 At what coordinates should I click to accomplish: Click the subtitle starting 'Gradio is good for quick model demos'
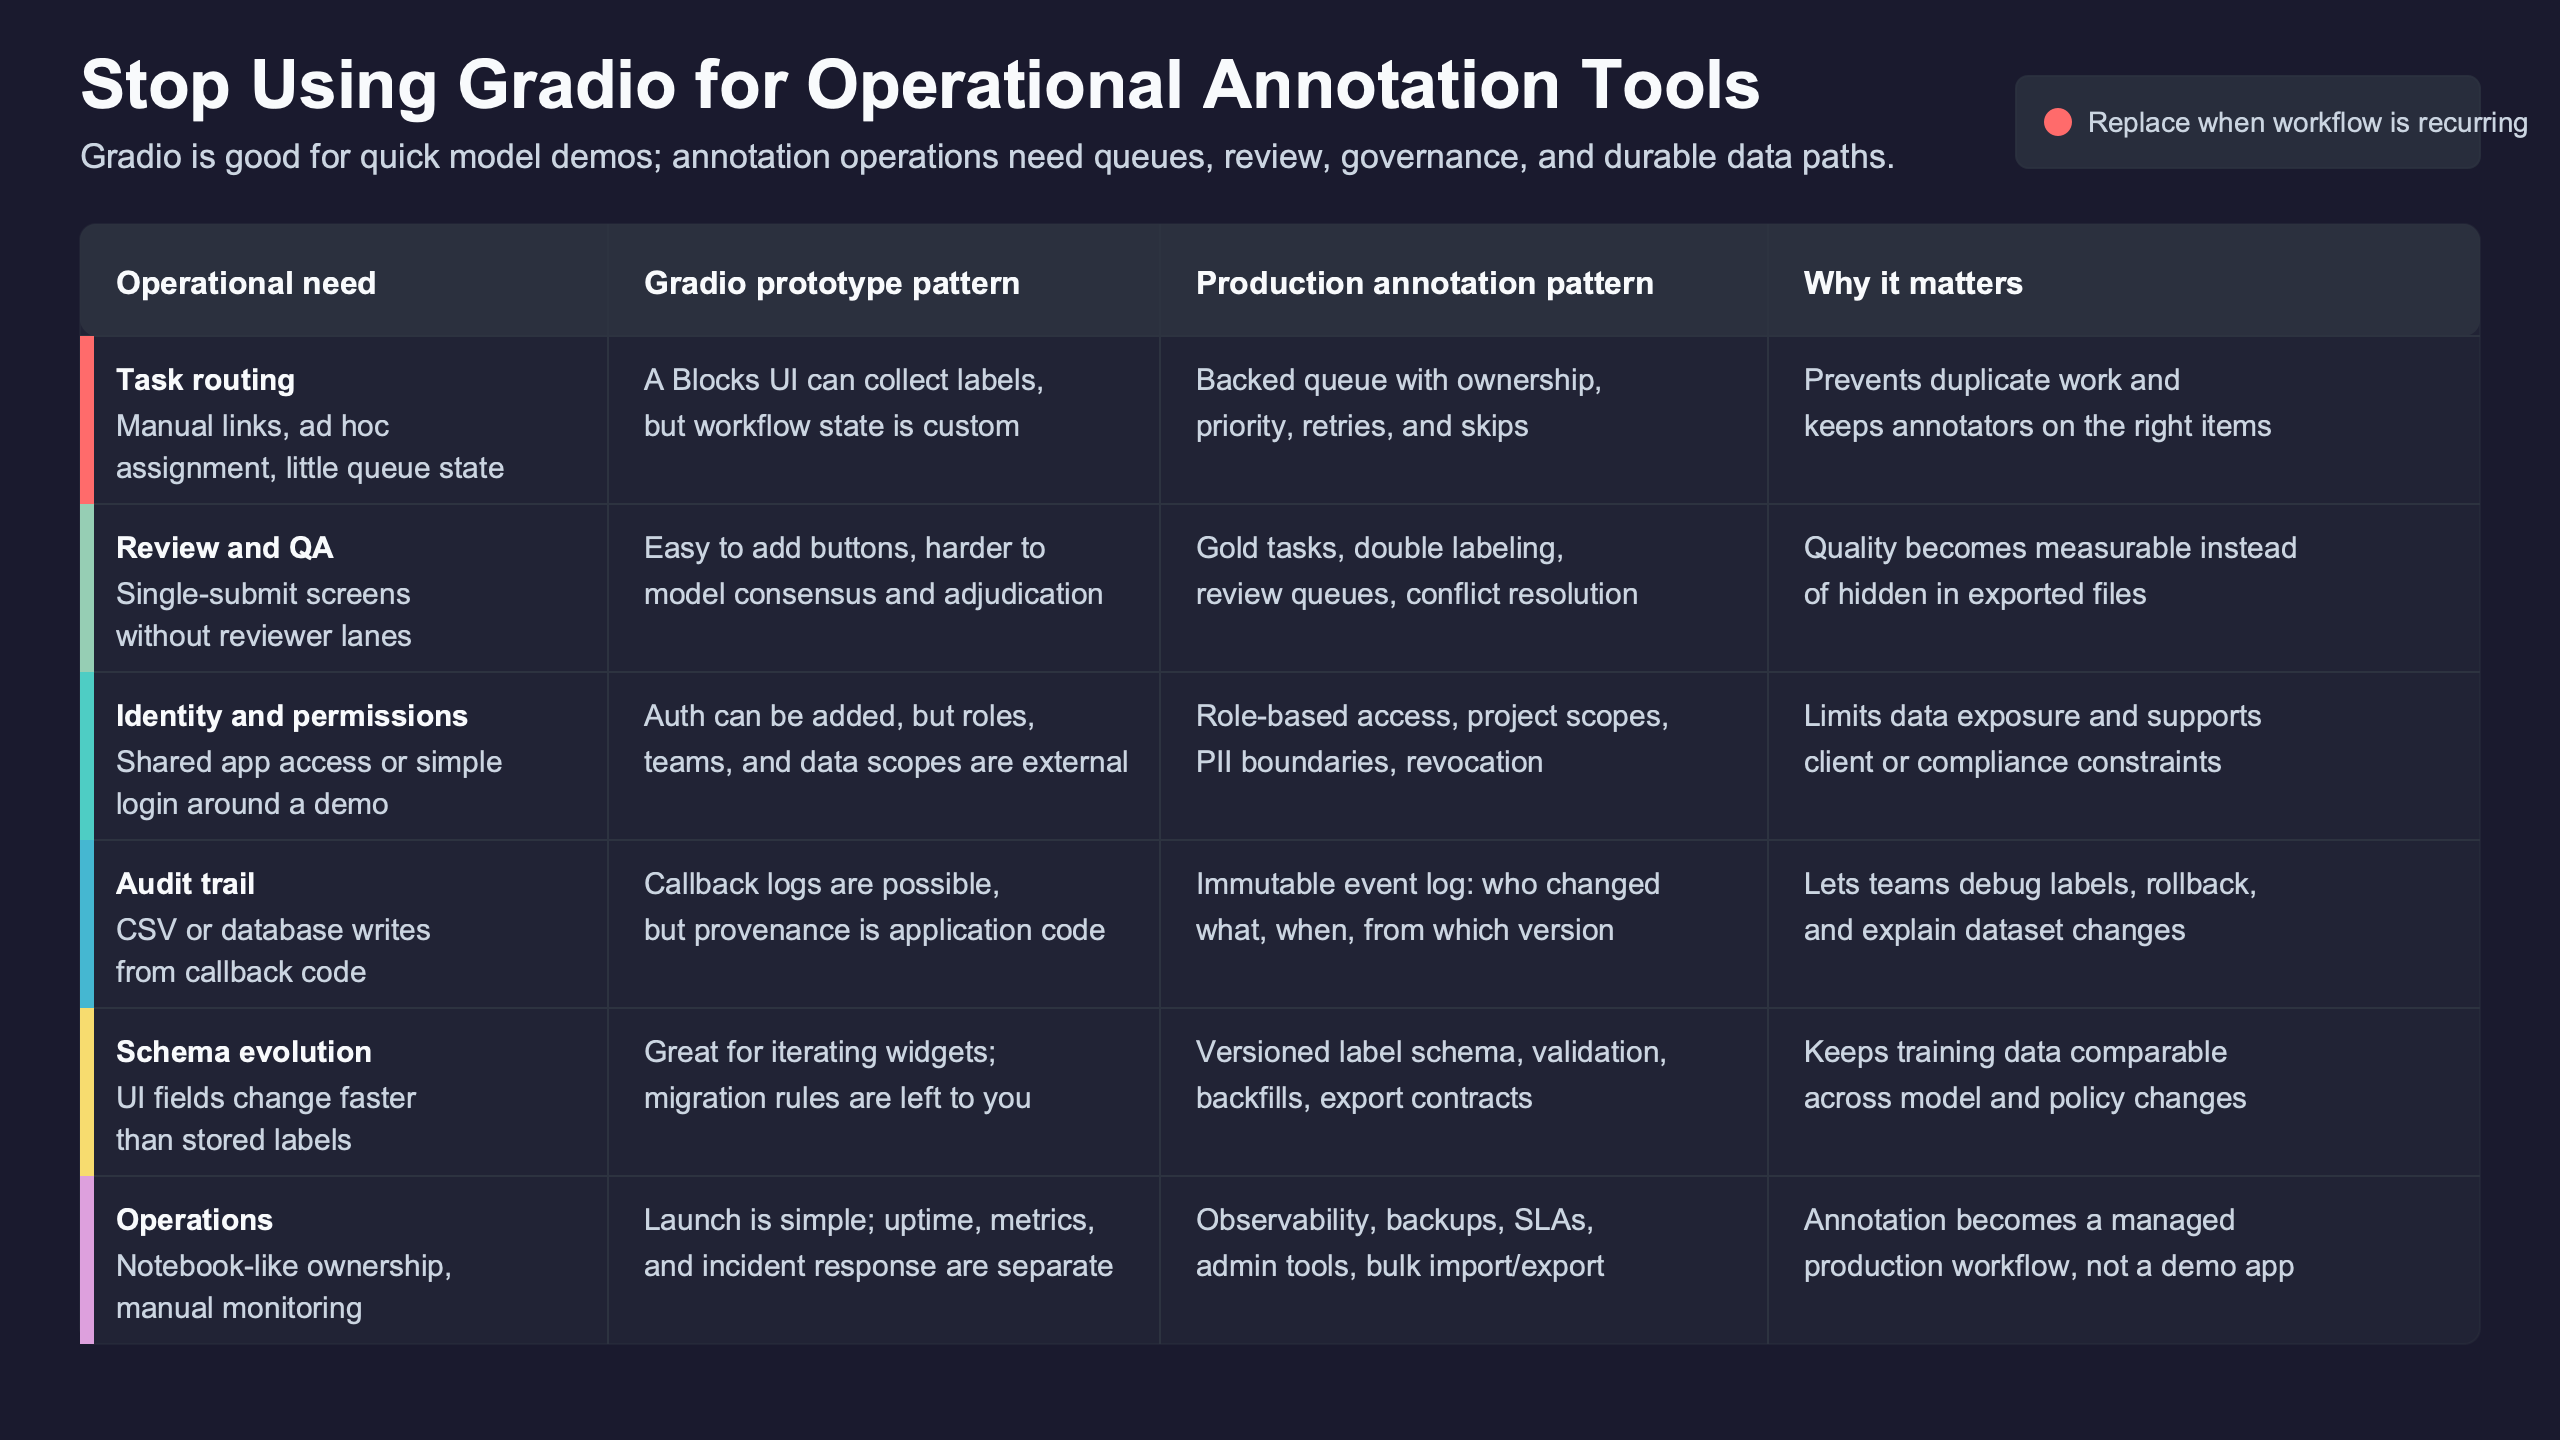coord(987,157)
